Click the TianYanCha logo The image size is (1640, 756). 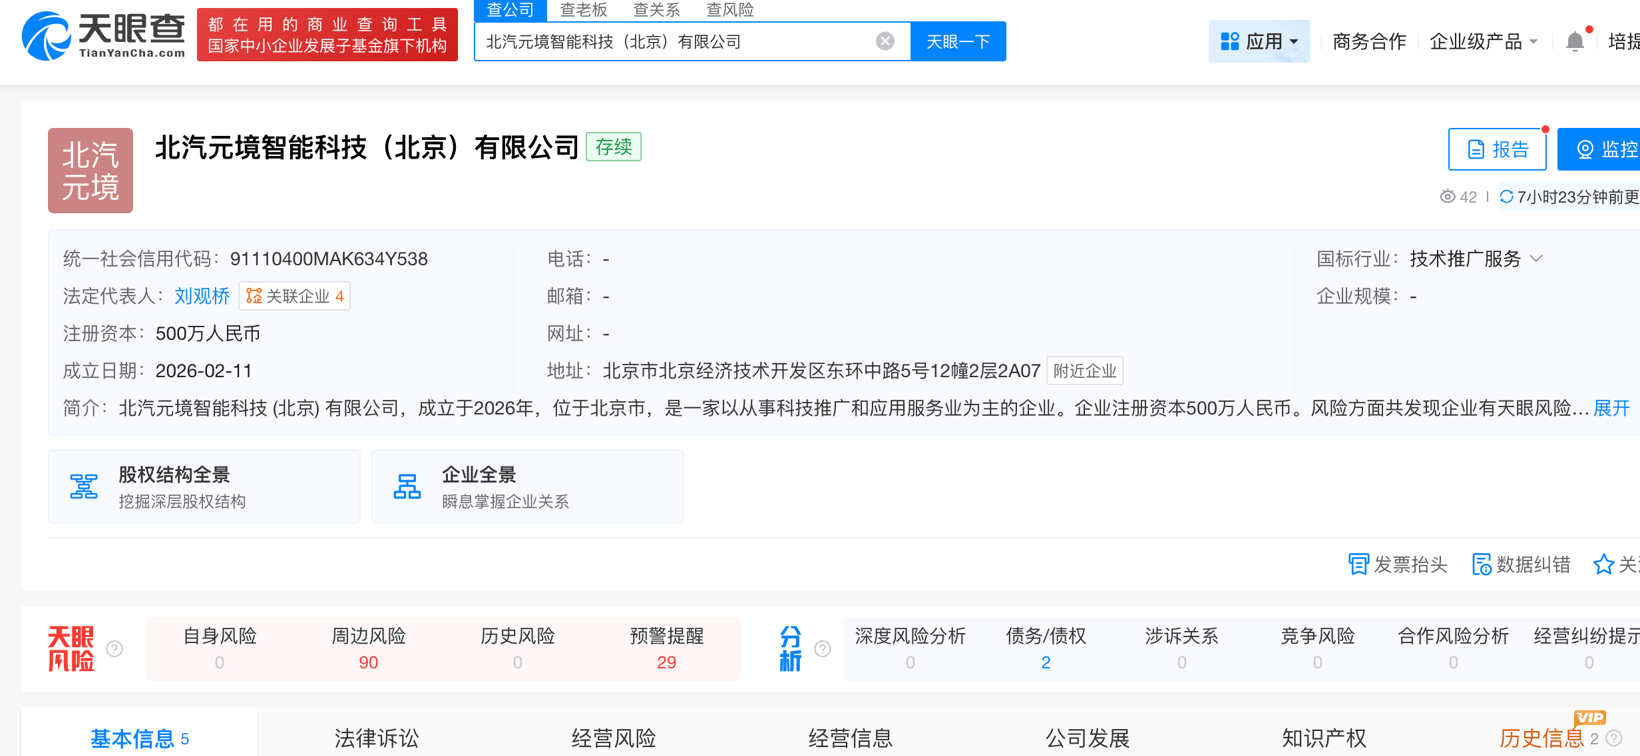point(104,36)
